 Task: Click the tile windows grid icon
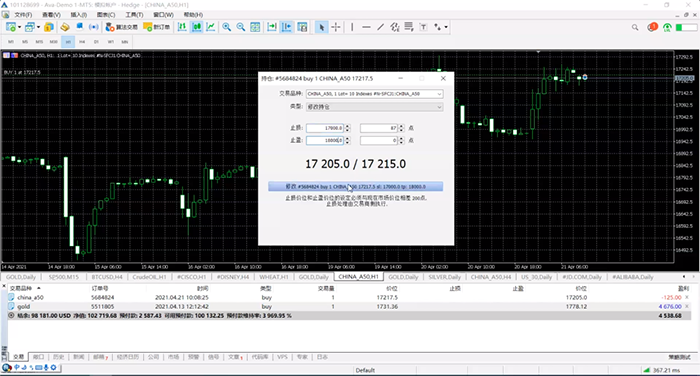click(x=255, y=27)
